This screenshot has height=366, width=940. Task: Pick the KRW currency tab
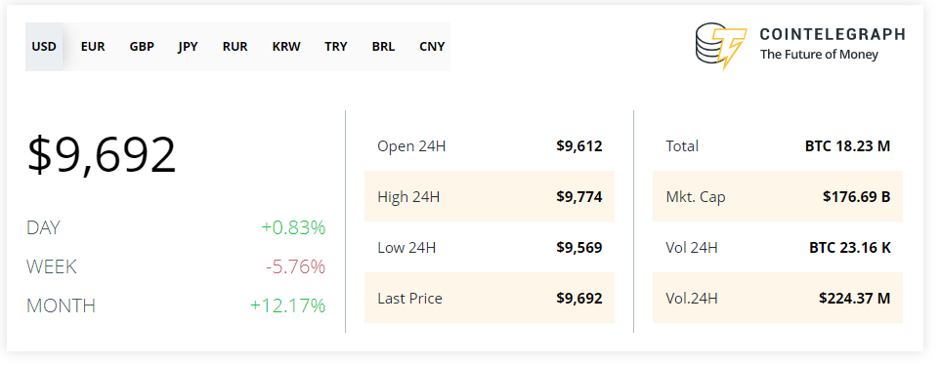286,47
